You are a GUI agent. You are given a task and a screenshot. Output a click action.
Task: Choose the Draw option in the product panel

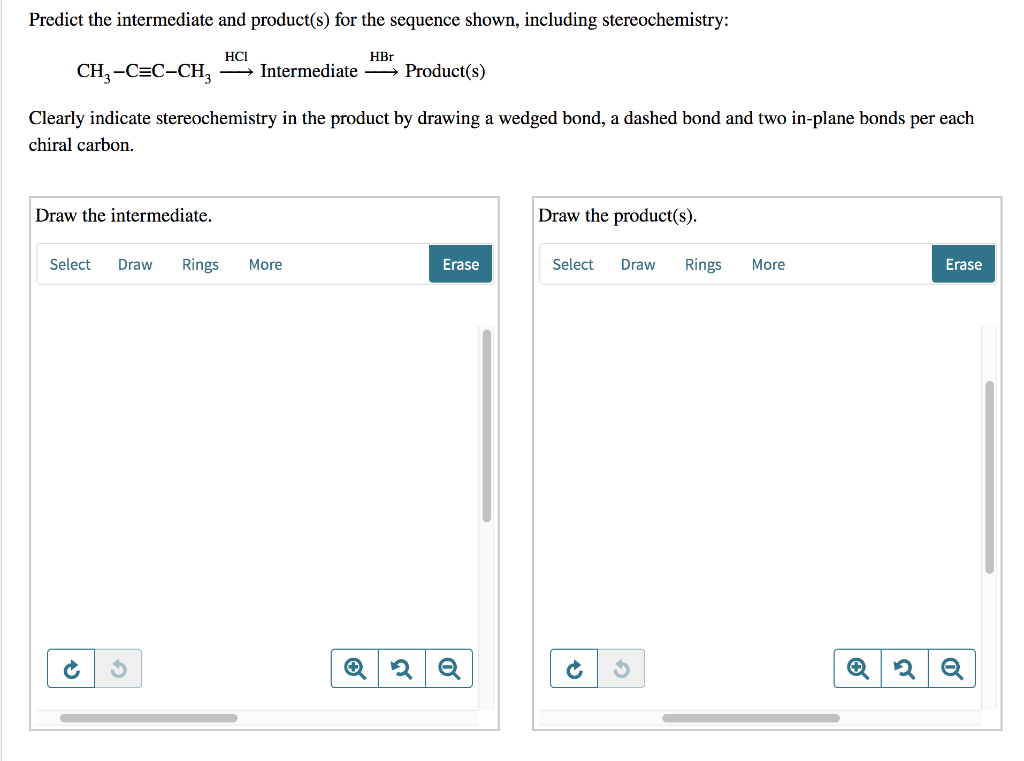[x=638, y=264]
